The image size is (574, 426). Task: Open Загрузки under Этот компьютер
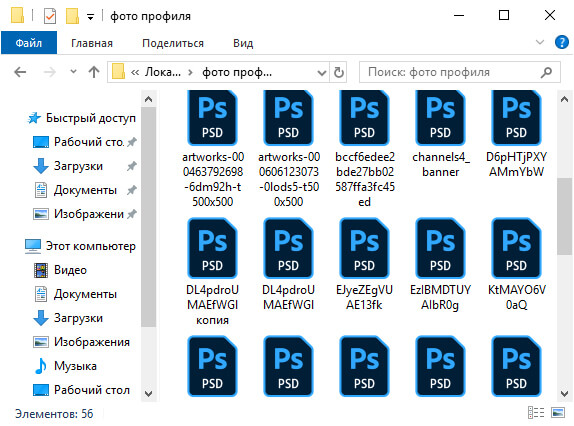(68, 318)
